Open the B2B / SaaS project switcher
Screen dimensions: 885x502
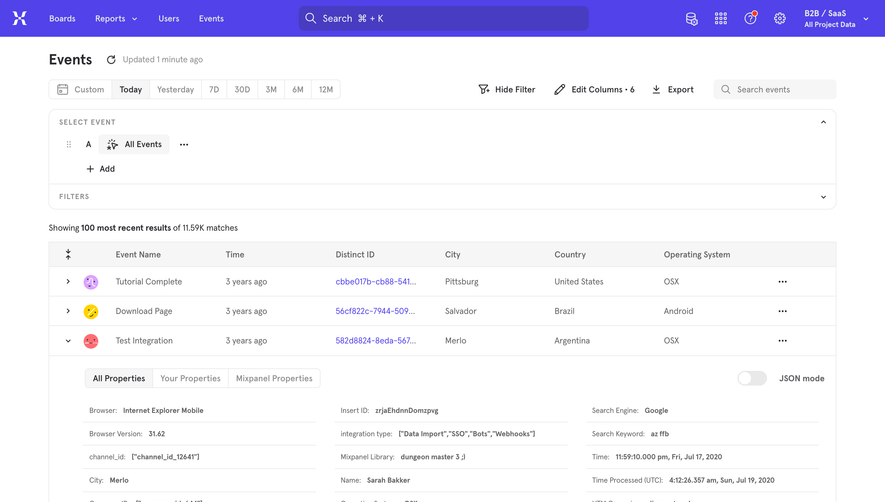tap(836, 19)
